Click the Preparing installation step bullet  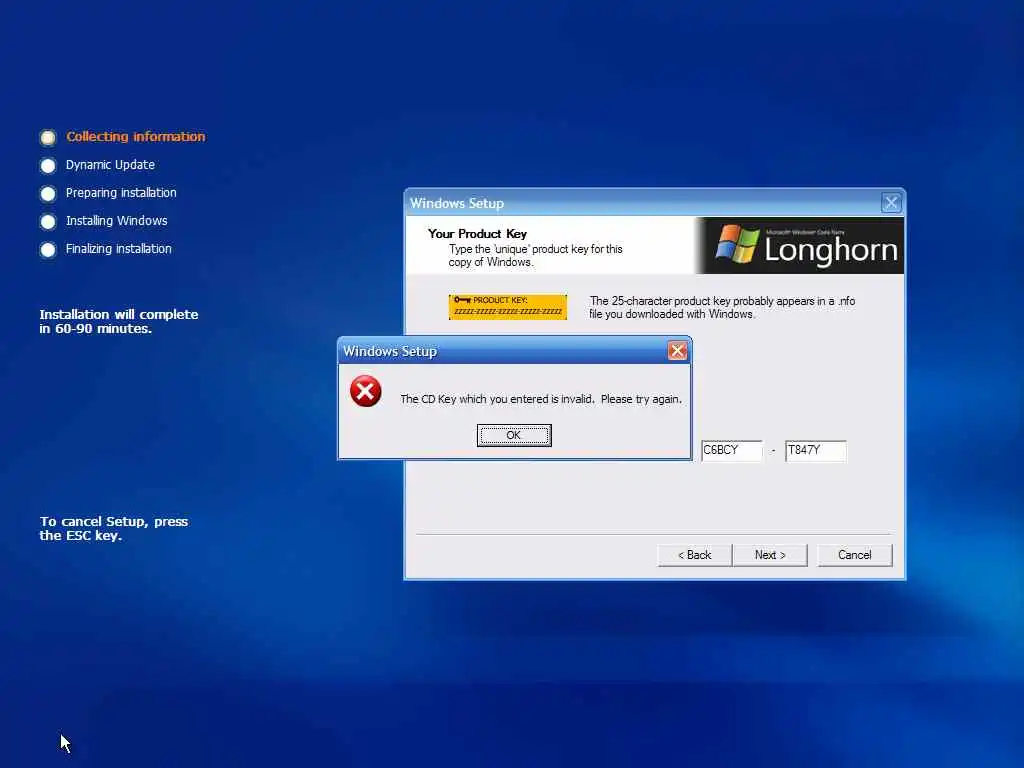[48, 193]
